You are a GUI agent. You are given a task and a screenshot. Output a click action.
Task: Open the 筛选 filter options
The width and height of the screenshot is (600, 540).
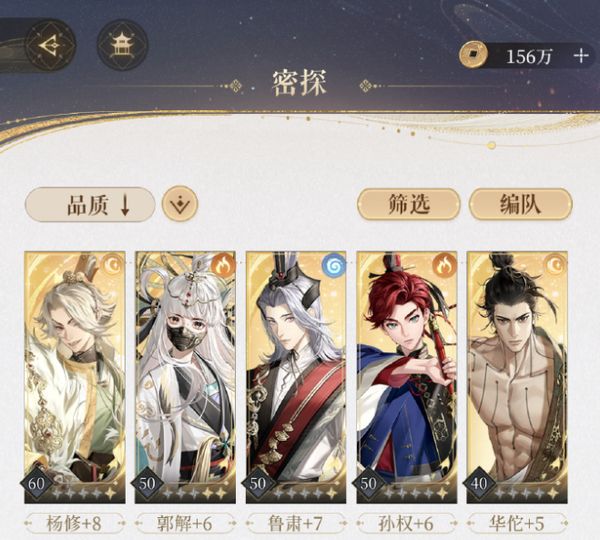tap(408, 204)
